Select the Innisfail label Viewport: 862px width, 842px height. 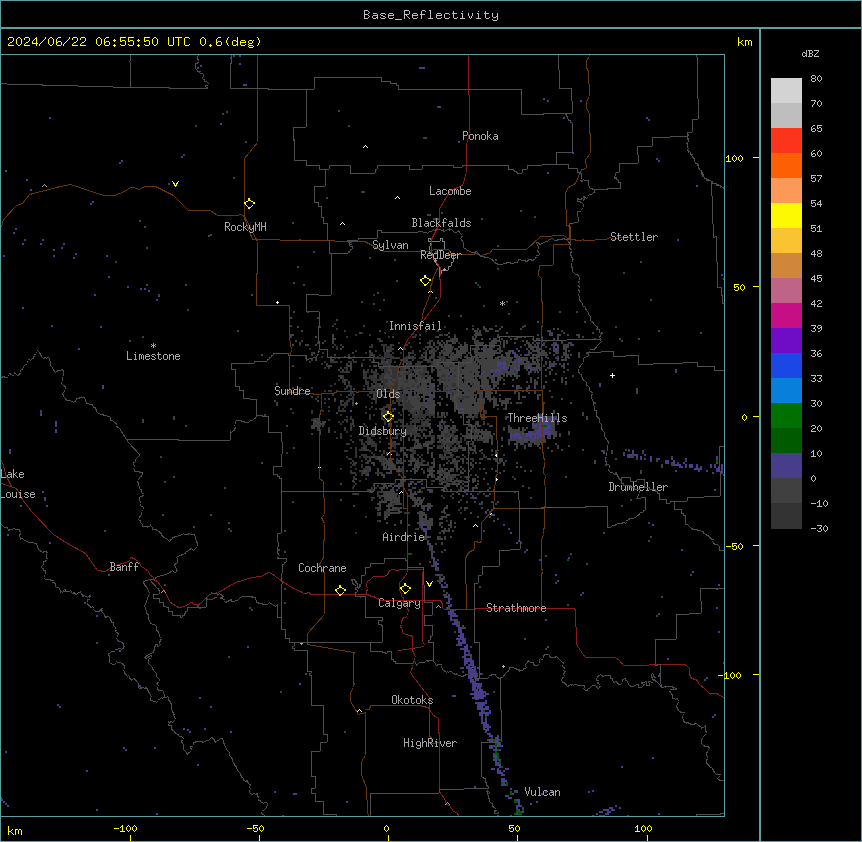click(415, 326)
